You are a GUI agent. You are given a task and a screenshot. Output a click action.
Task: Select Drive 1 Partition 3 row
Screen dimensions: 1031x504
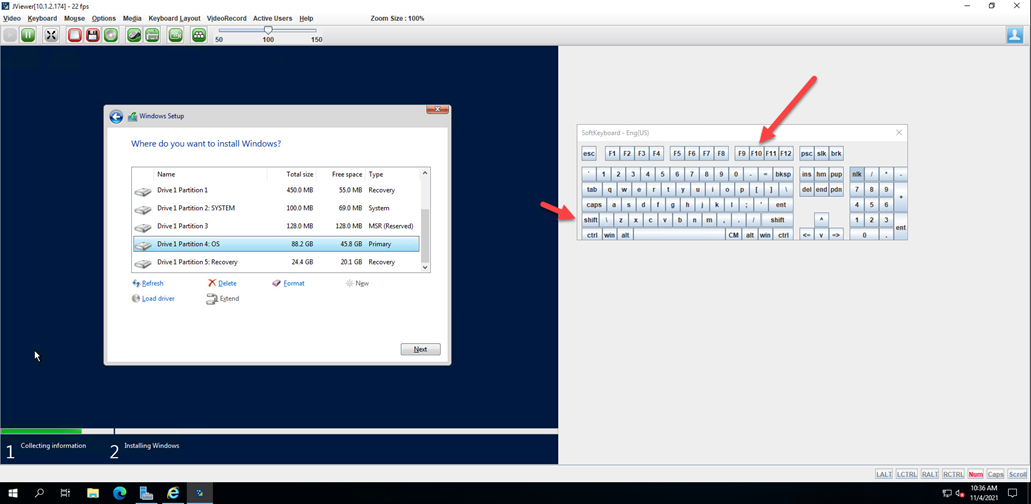(x=276, y=226)
